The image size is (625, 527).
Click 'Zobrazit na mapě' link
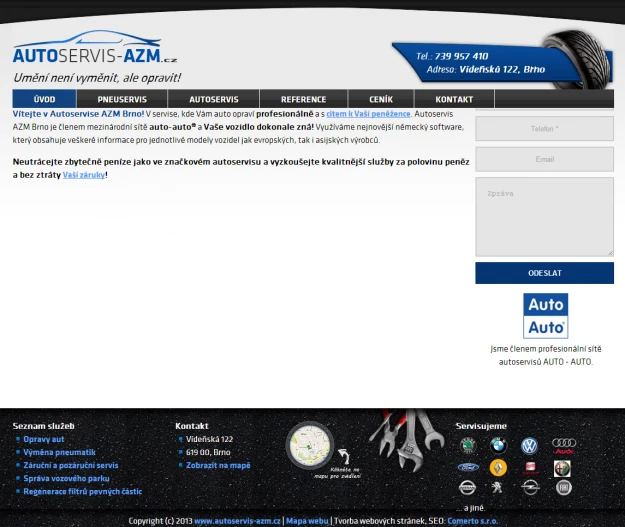point(218,465)
